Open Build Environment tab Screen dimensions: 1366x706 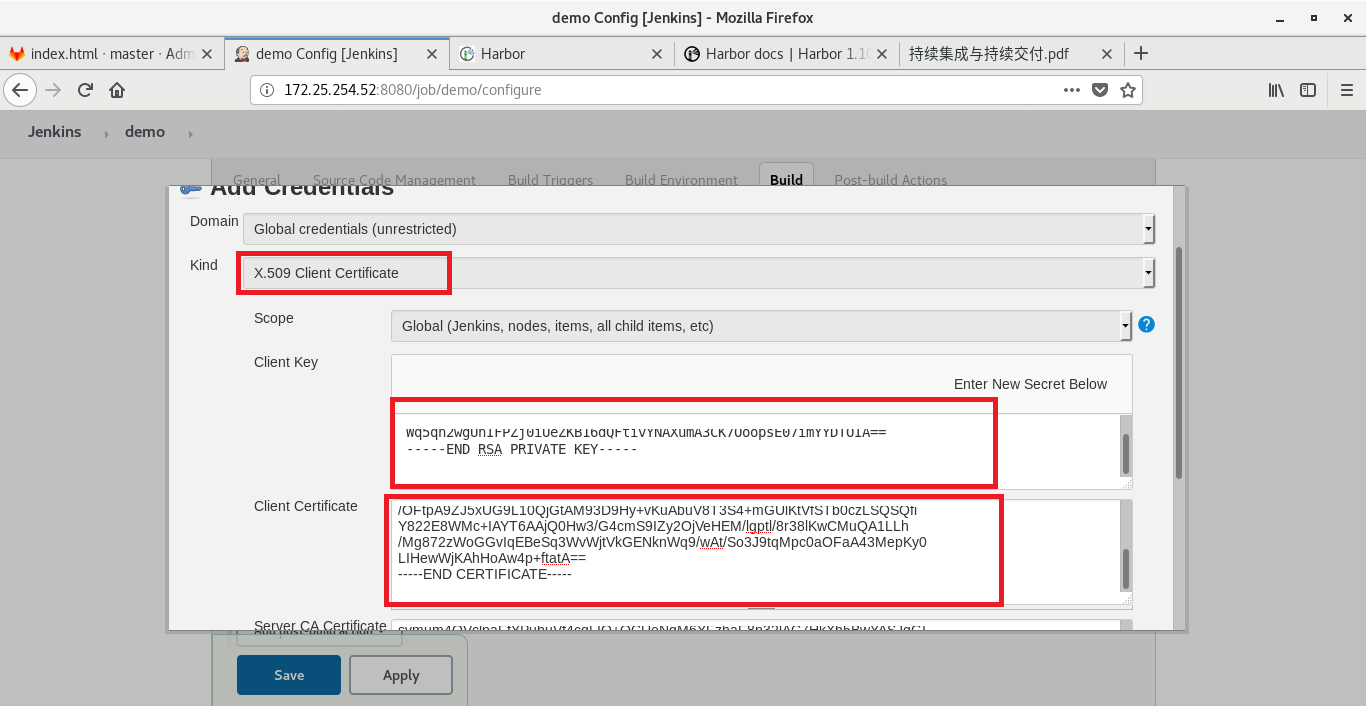681,180
